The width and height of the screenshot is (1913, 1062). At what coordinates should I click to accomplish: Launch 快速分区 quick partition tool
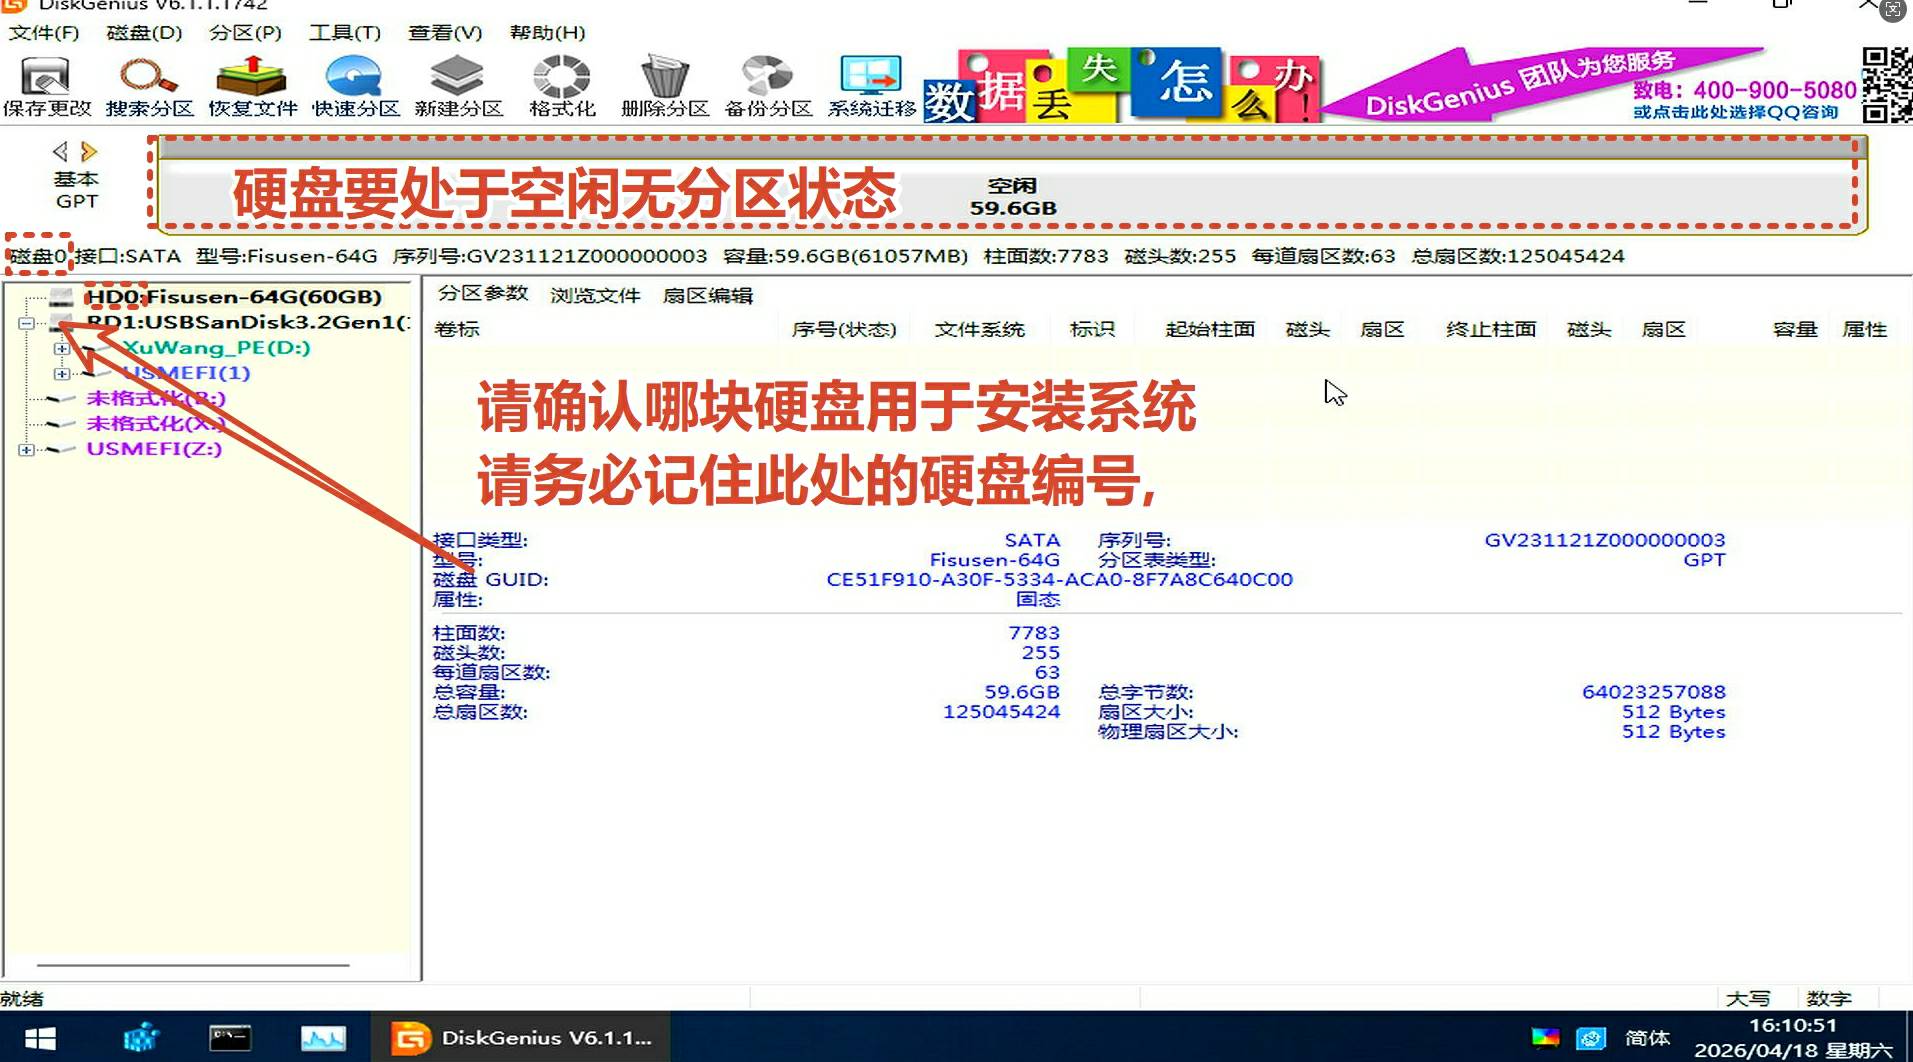(x=355, y=86)
